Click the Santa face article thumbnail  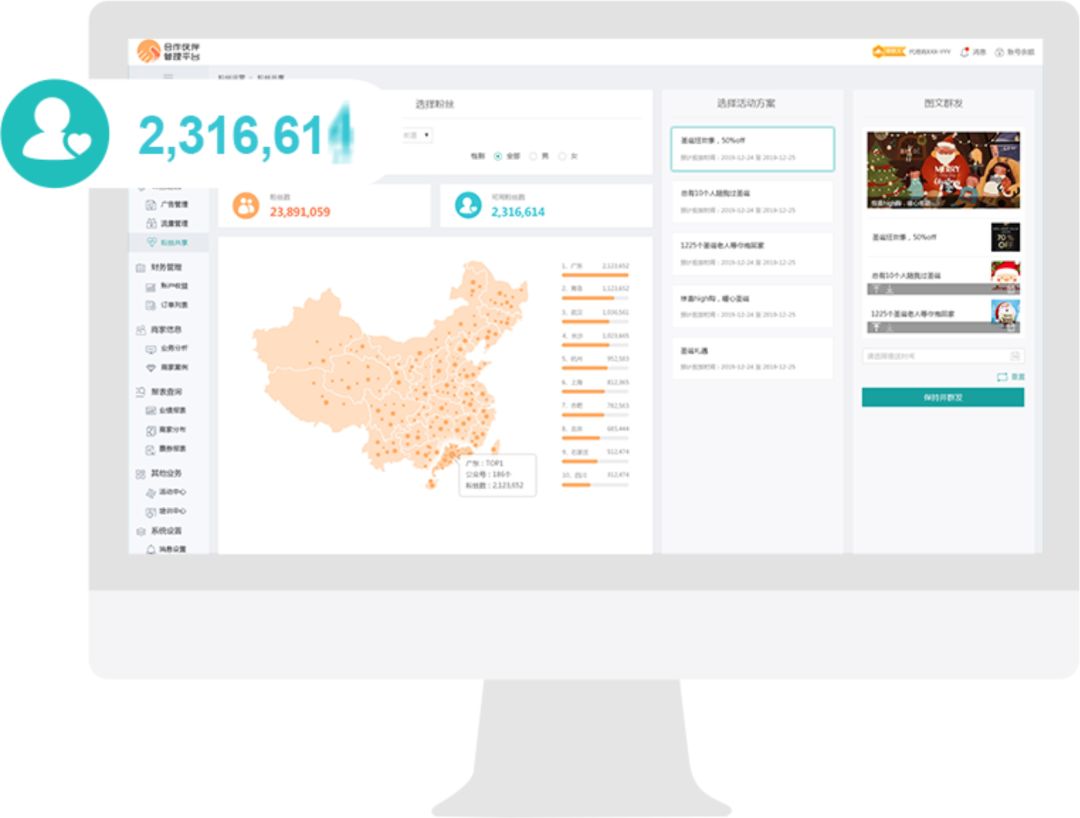tap(1006, 276)
